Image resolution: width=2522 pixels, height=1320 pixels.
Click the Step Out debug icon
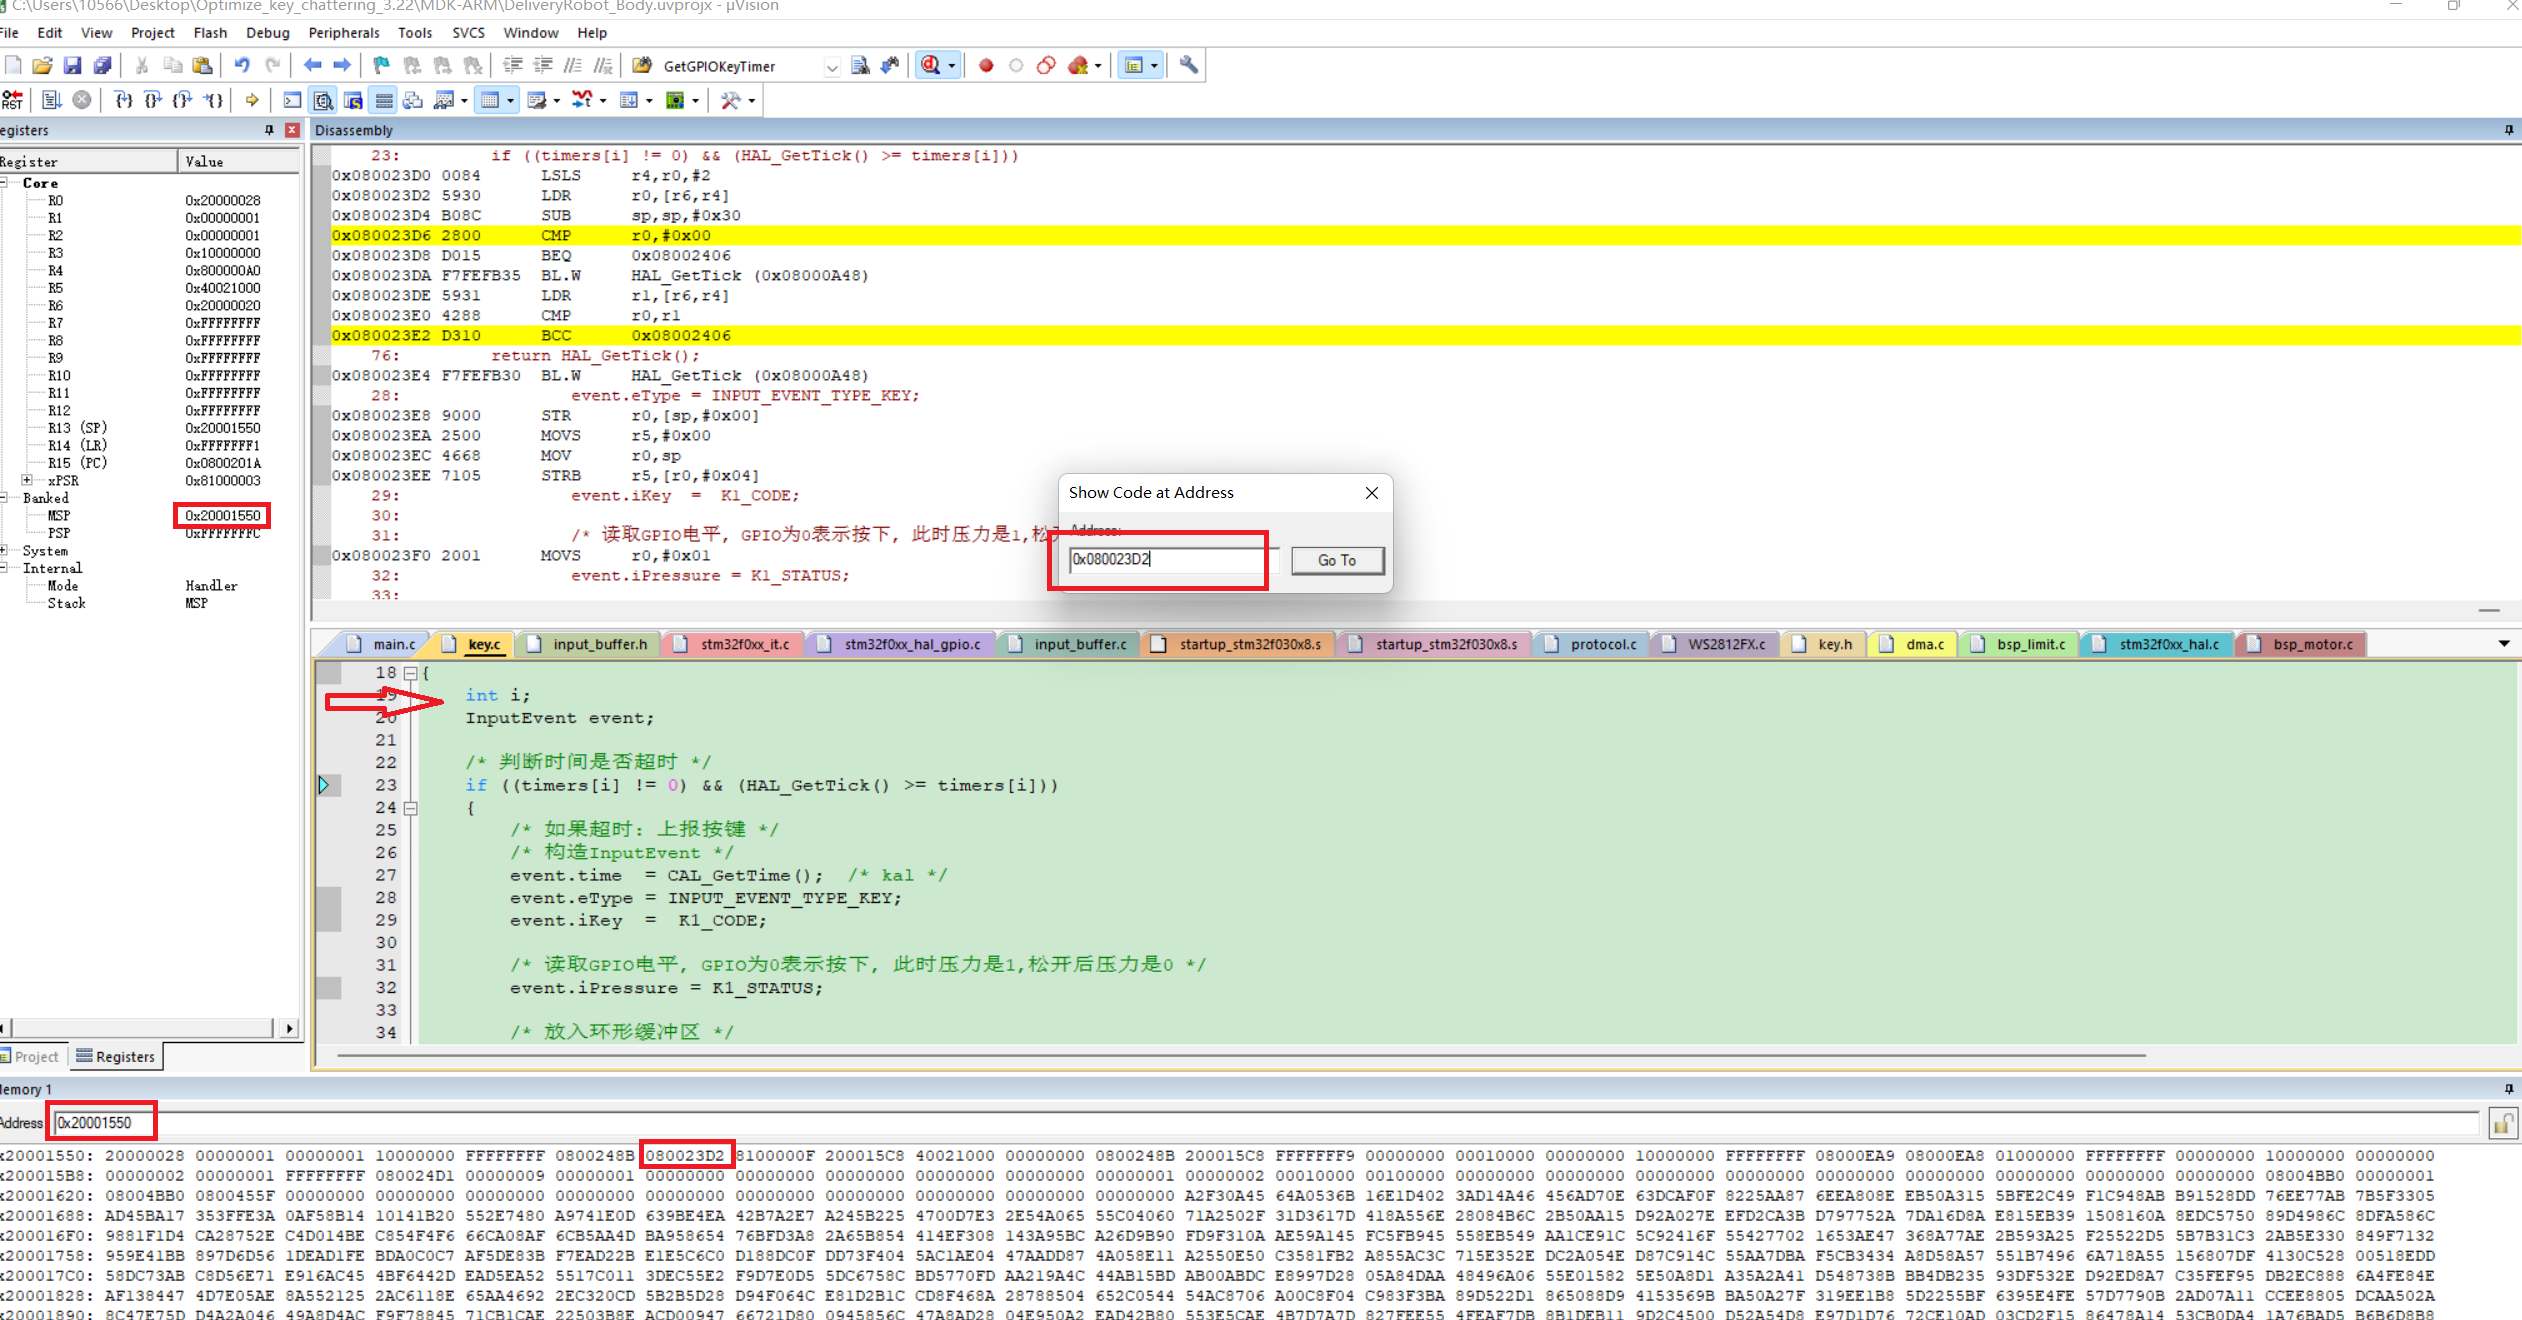(182, 99)
